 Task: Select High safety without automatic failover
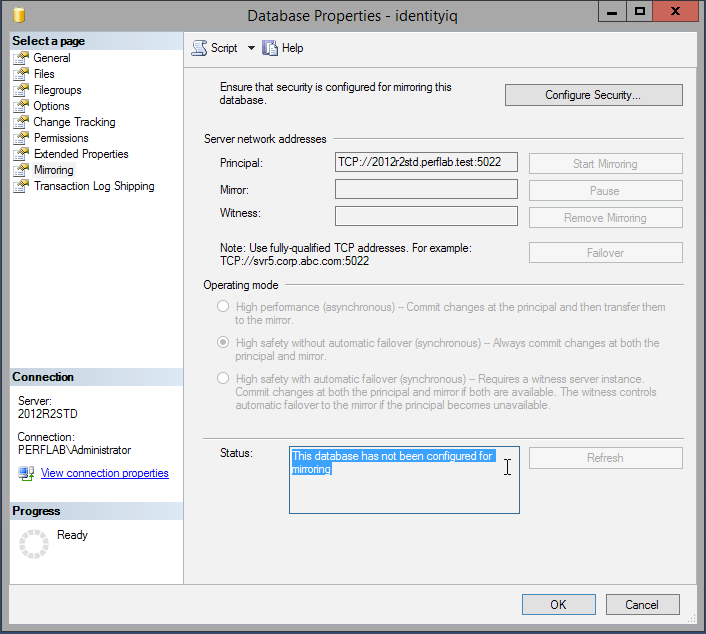223,343
